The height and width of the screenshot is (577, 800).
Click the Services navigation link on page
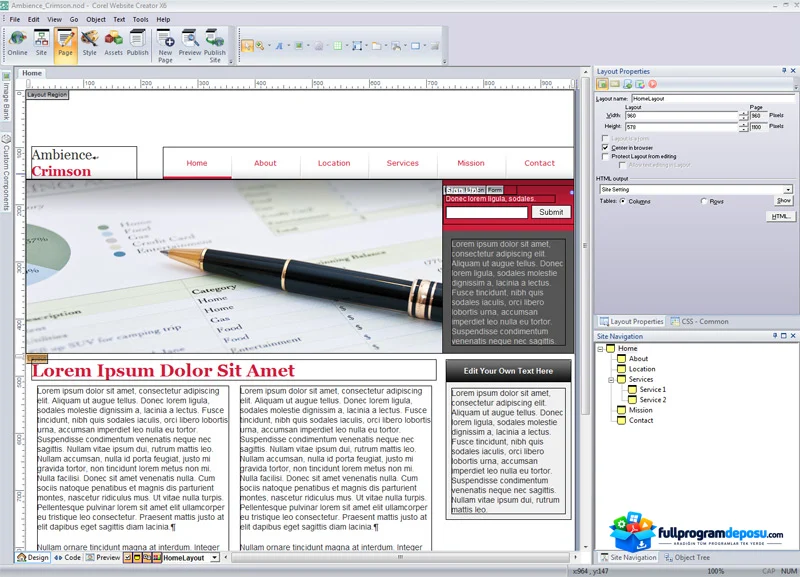point(403,163)
